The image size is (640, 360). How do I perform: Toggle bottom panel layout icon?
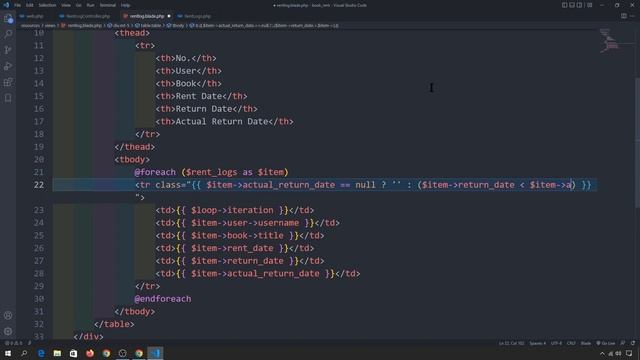click(x=572, y=5)
